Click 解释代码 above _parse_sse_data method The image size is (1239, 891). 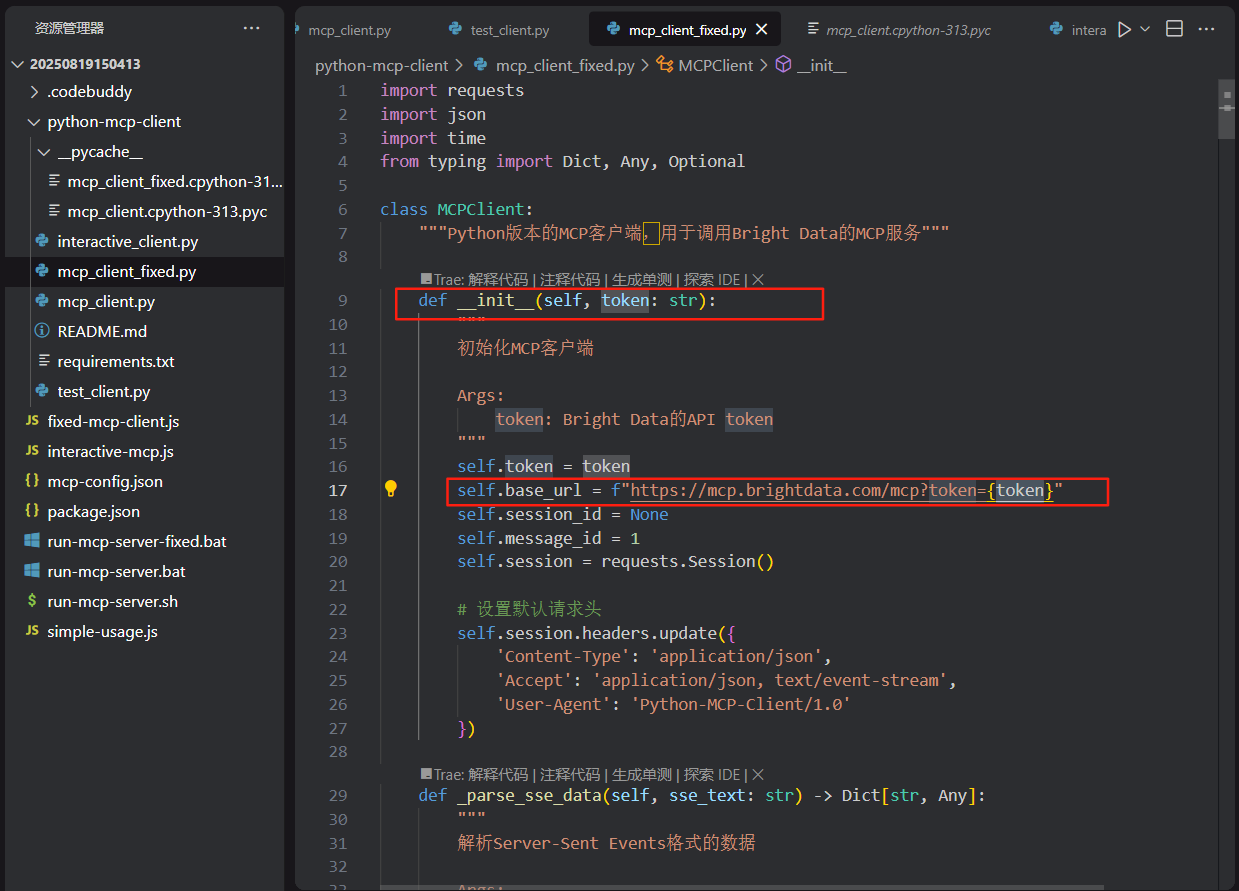pos(498,775)
